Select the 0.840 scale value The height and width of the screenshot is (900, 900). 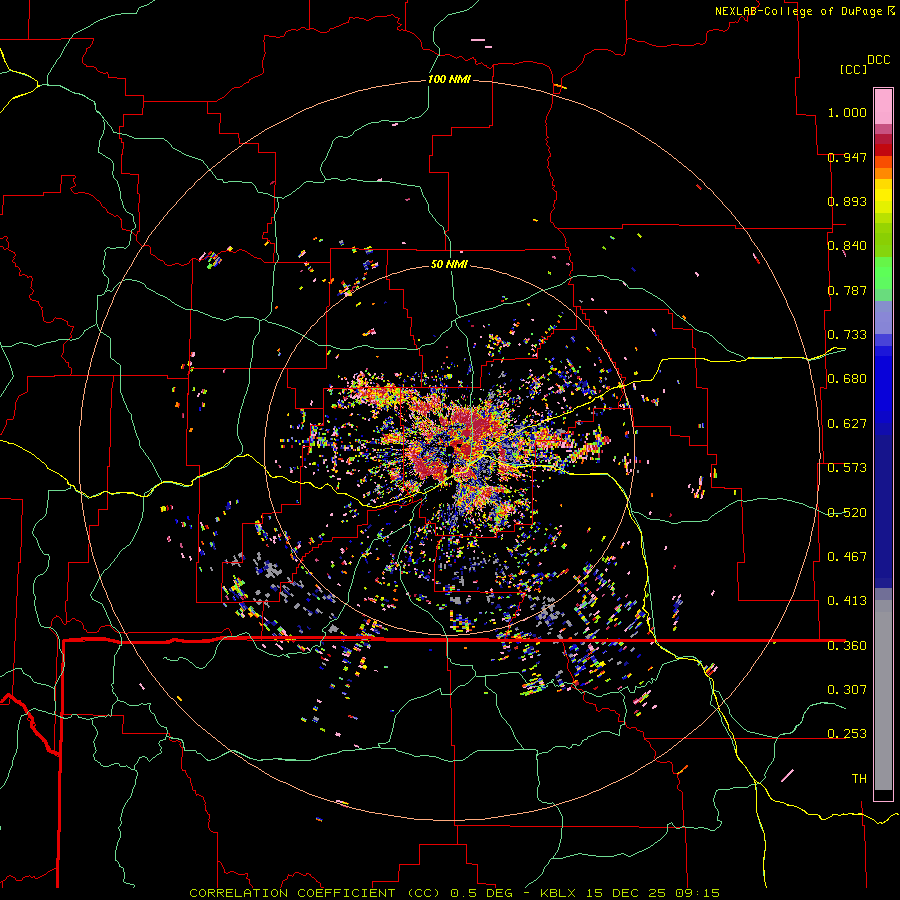847,246
